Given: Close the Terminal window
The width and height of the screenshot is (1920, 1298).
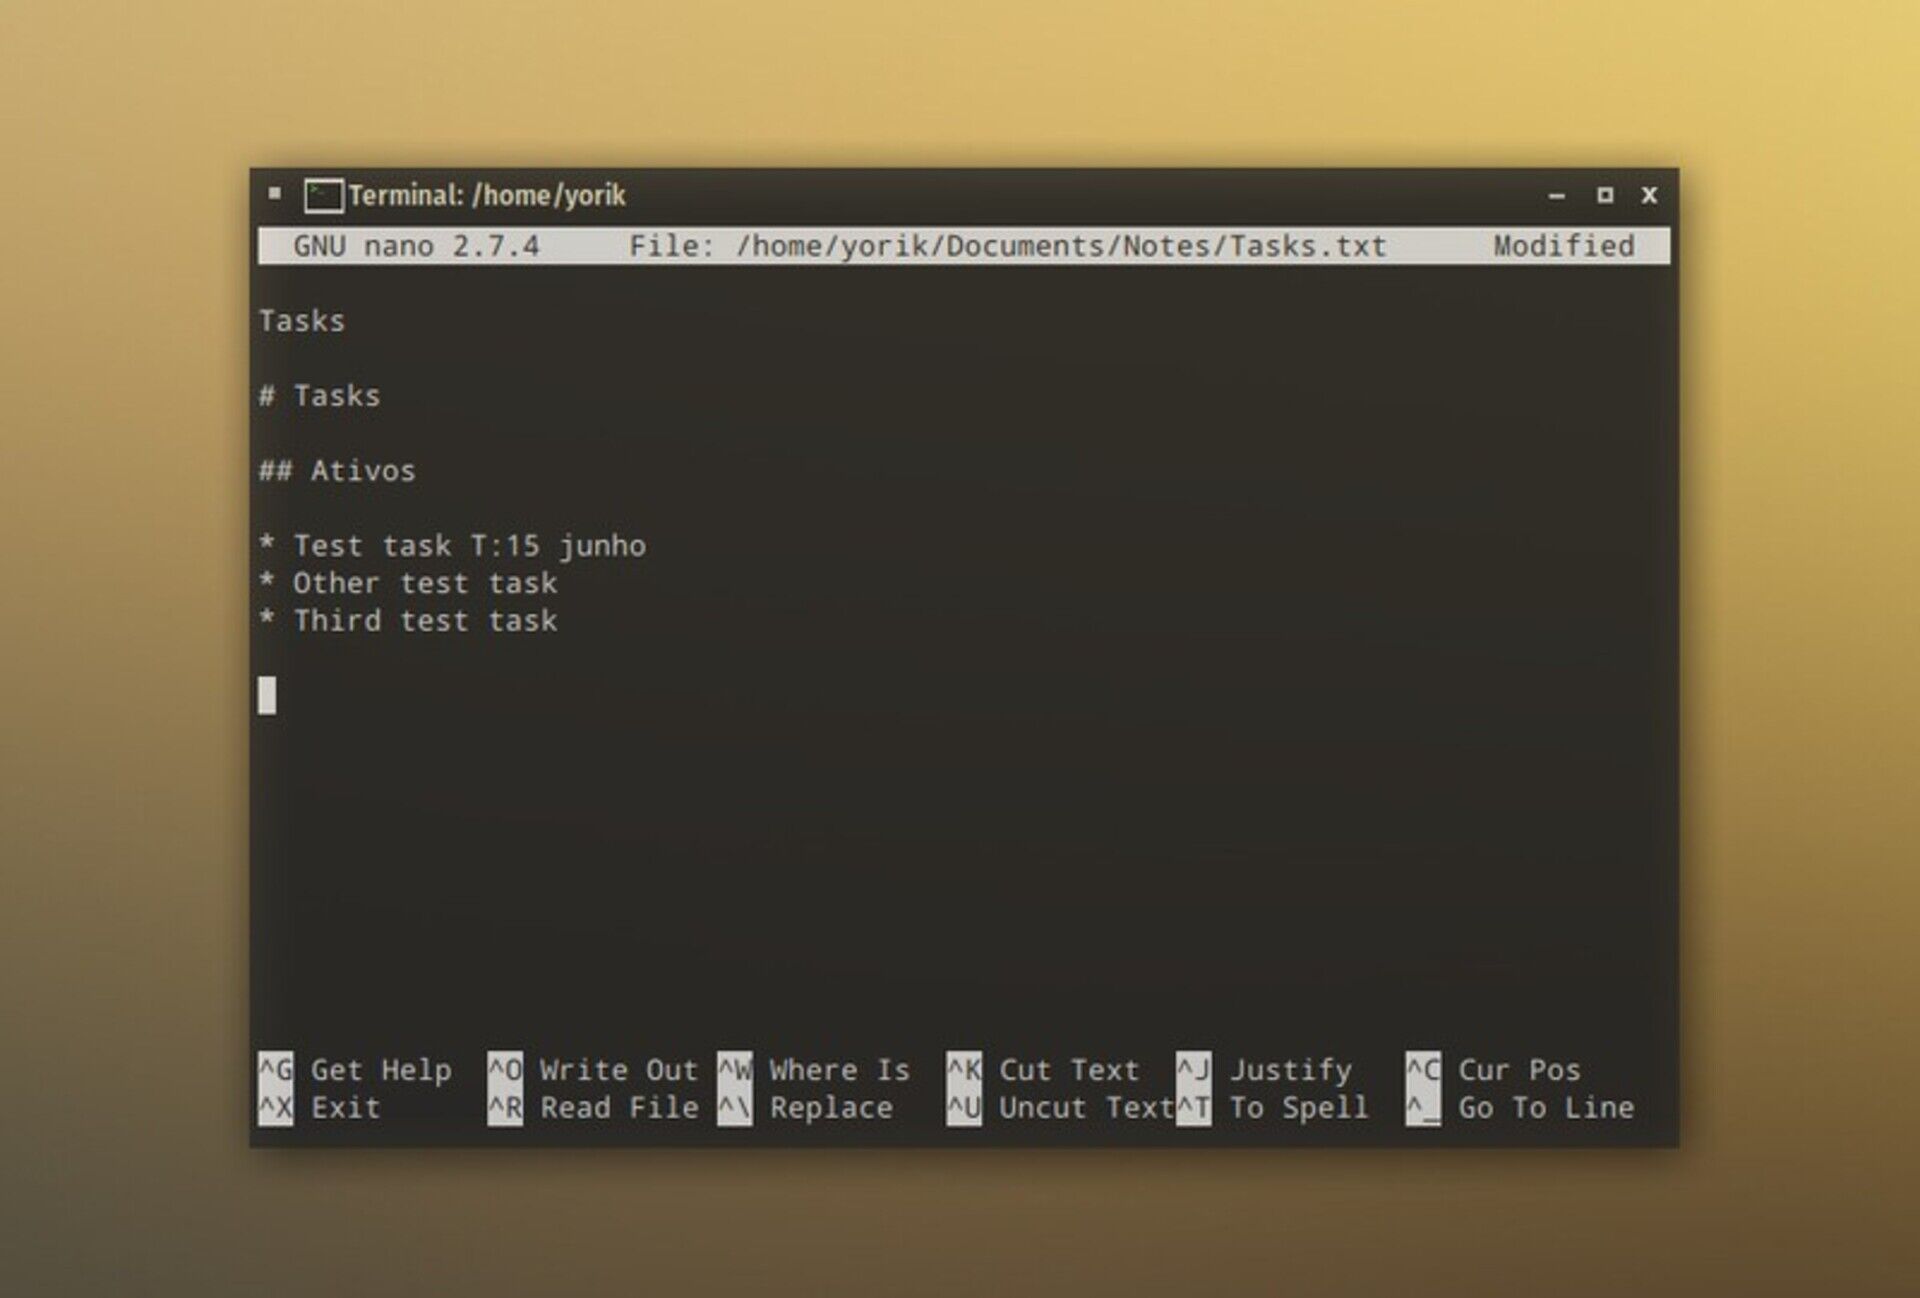Looking at the screenshot, I should [1649, 195].
